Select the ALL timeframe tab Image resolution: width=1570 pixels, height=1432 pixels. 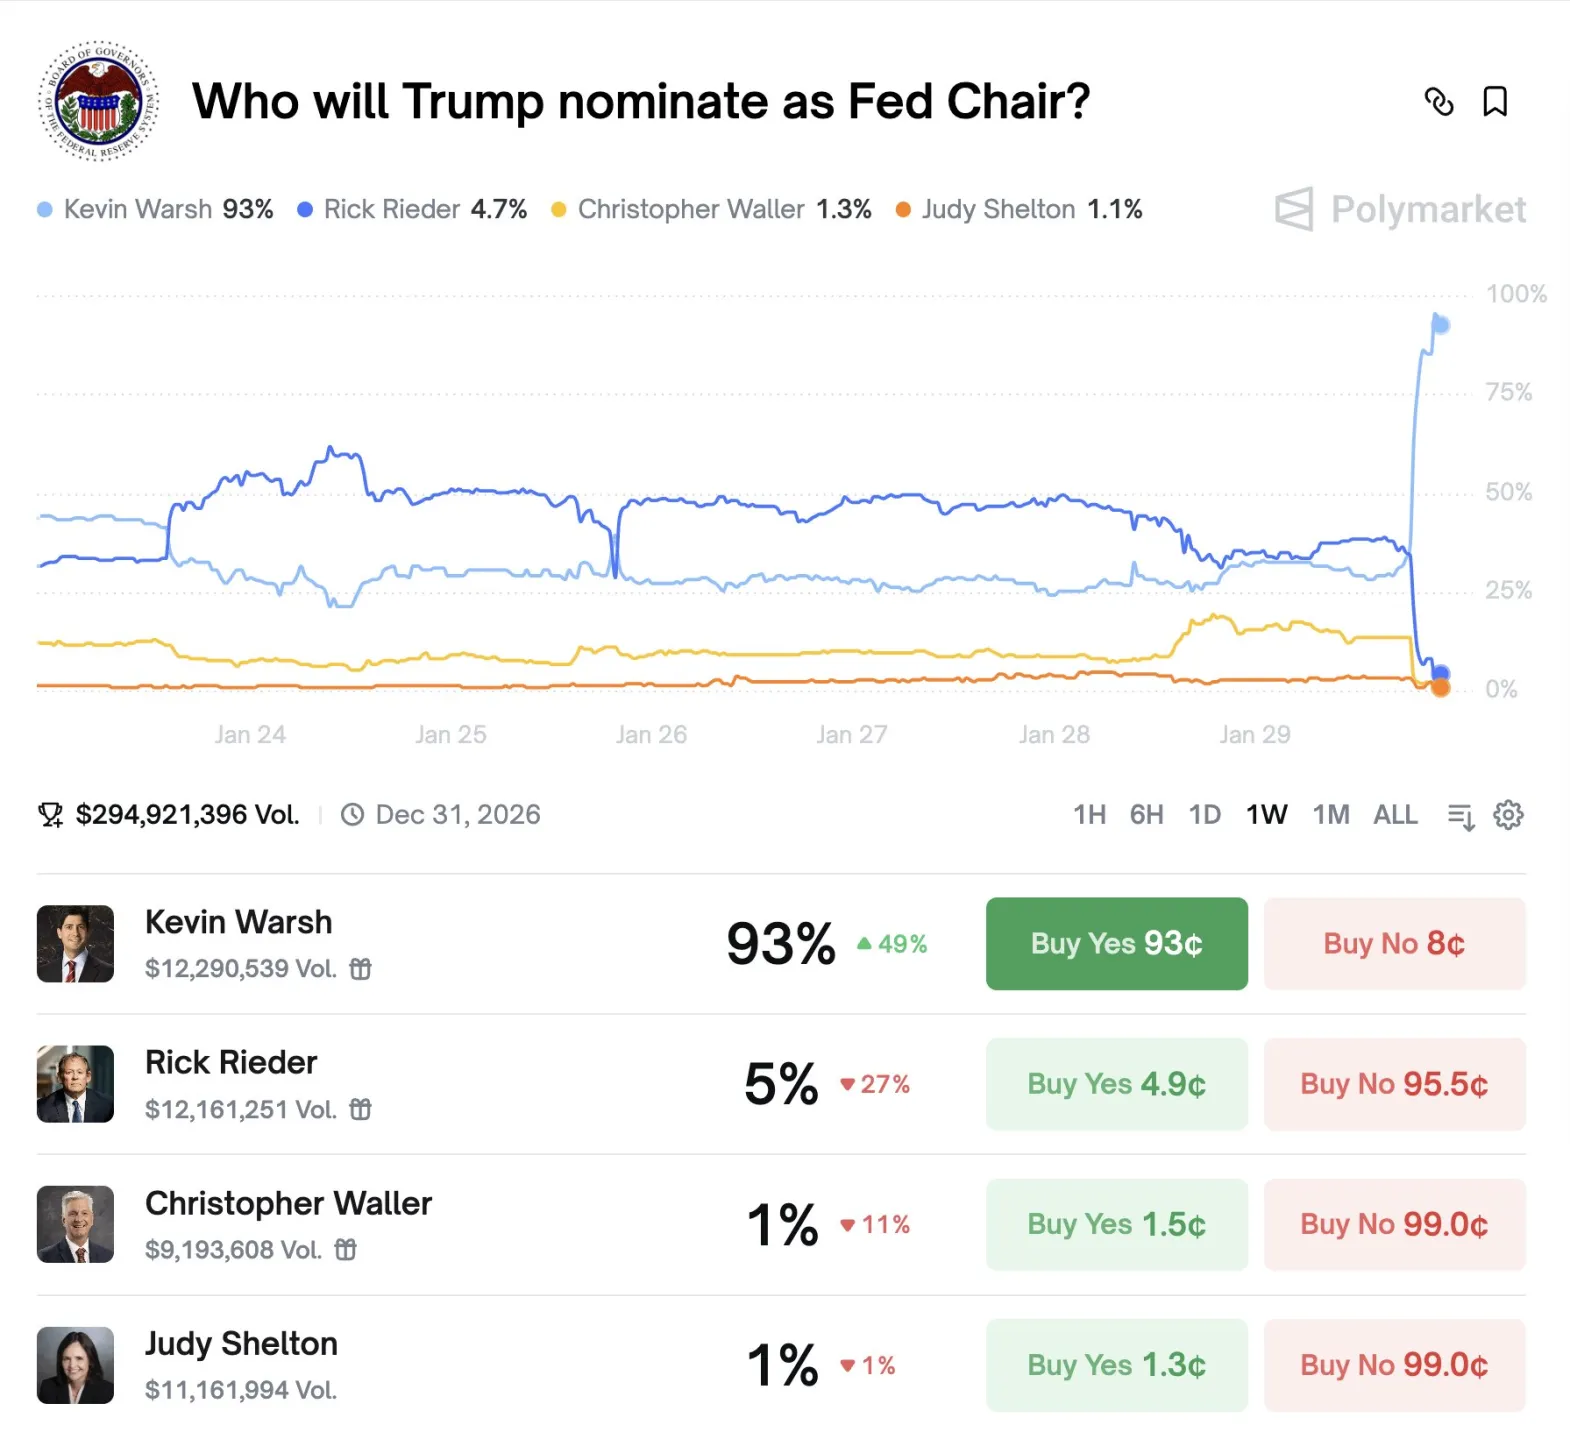pyautogui.click(x=1395, y=815)
